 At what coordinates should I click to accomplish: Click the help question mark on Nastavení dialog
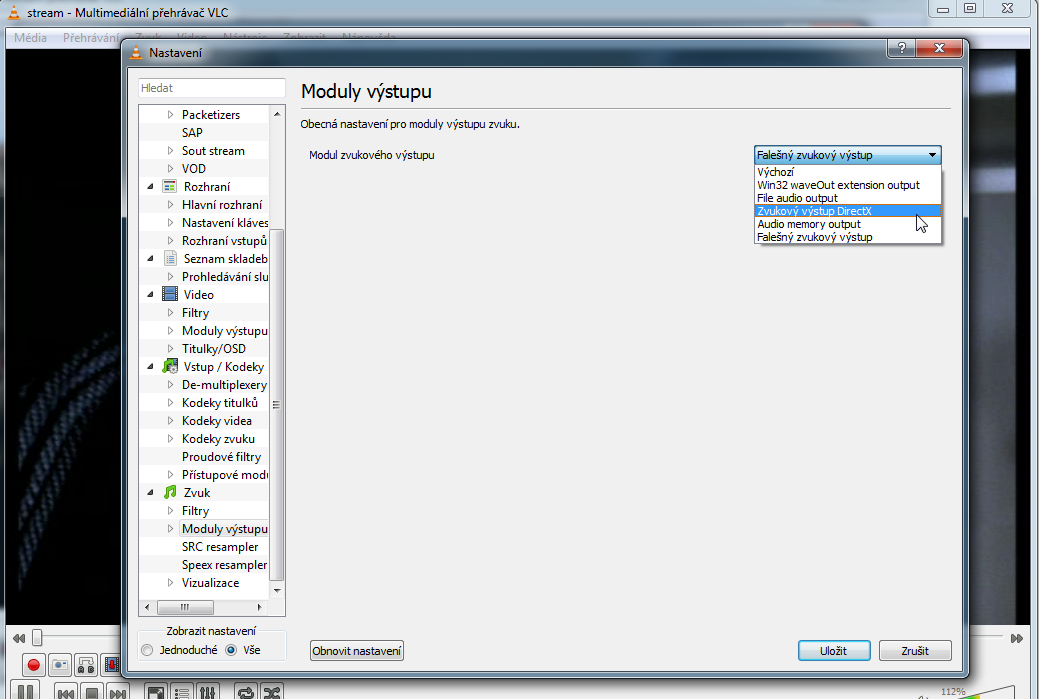tap(901, 48)
